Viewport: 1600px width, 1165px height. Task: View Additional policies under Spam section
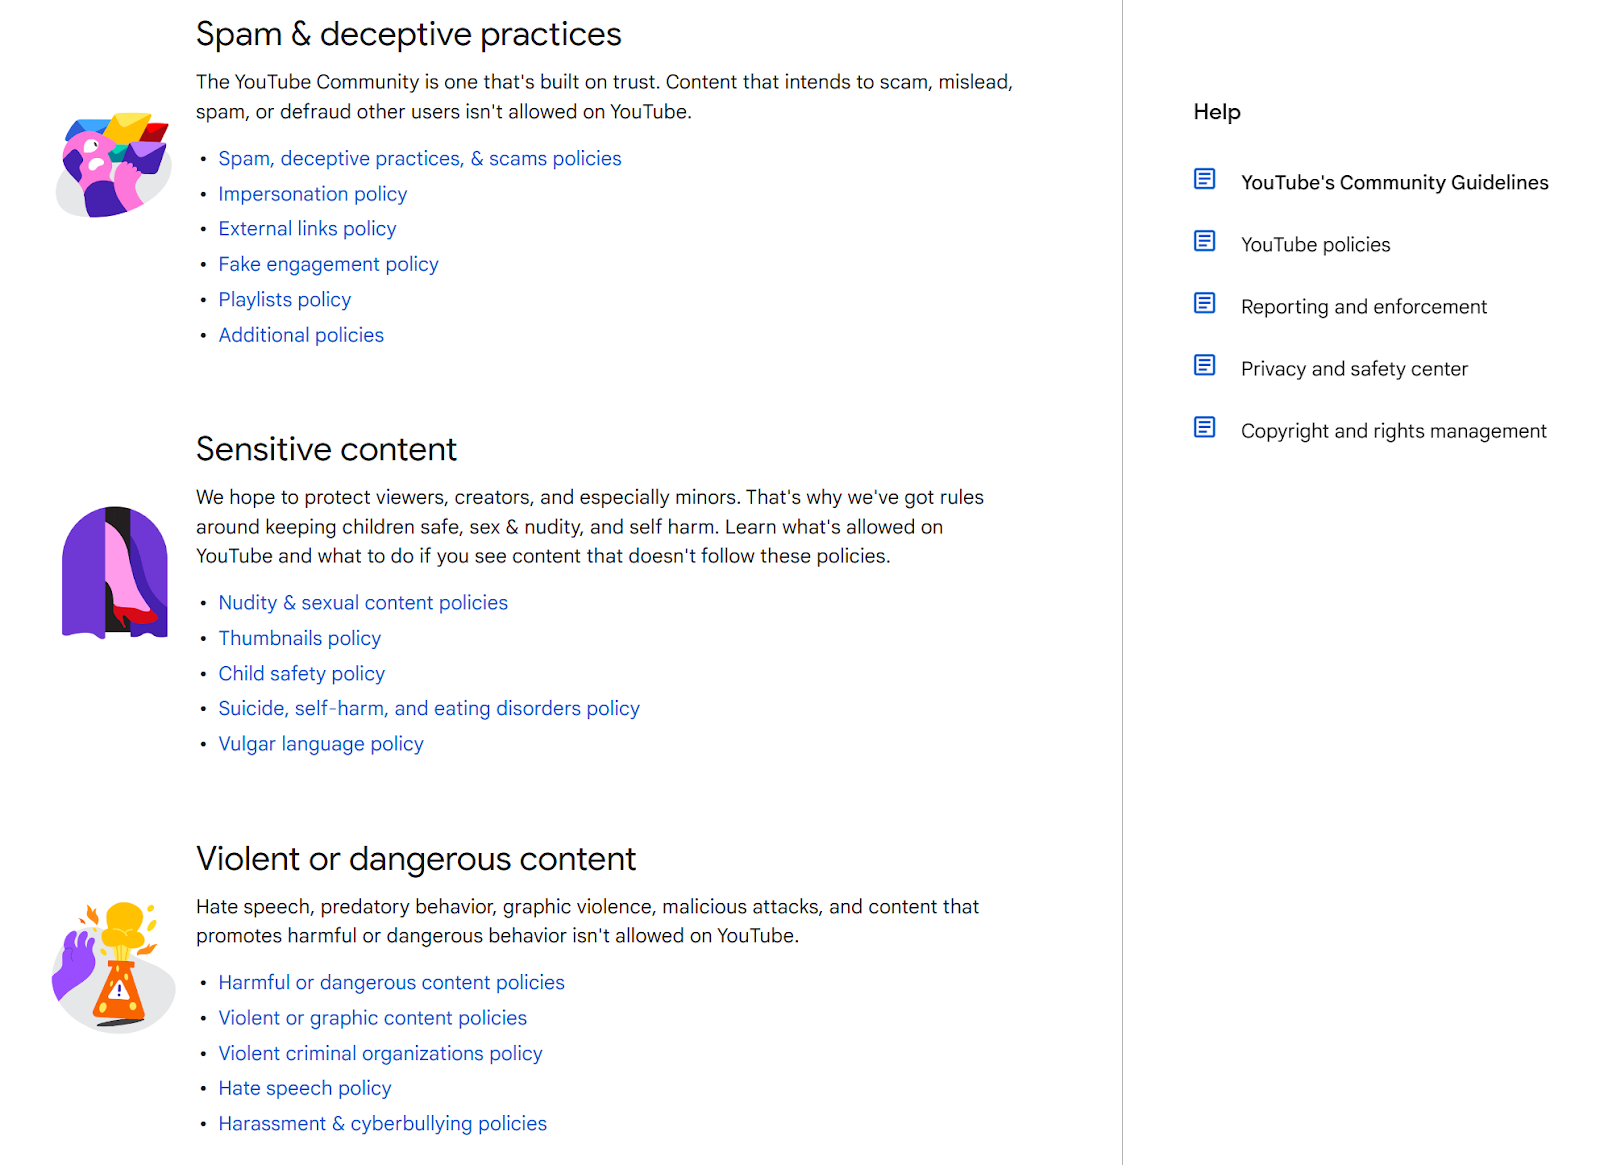(x=300, y=335)
